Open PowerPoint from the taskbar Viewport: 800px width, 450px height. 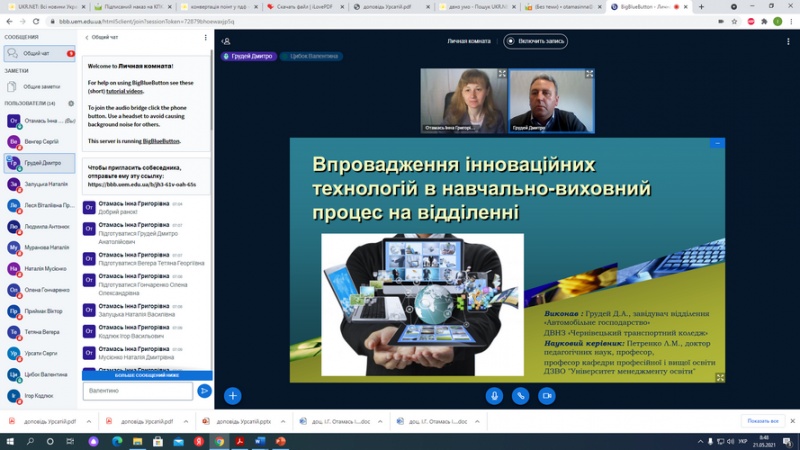281,441
